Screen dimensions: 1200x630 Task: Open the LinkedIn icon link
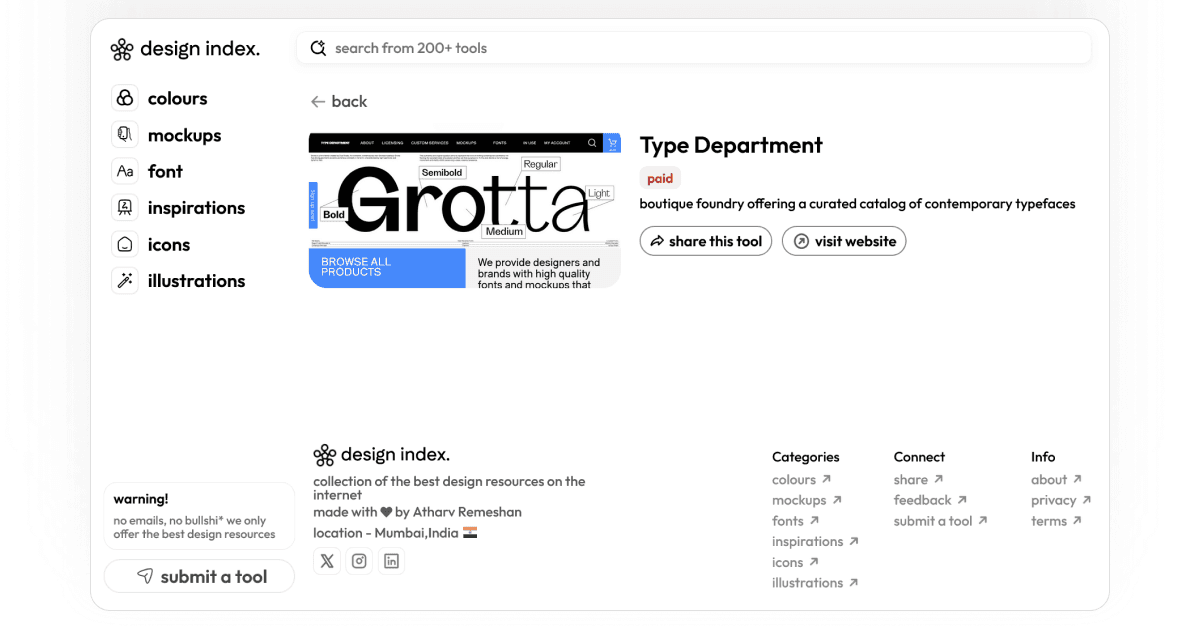click(391, 561)
